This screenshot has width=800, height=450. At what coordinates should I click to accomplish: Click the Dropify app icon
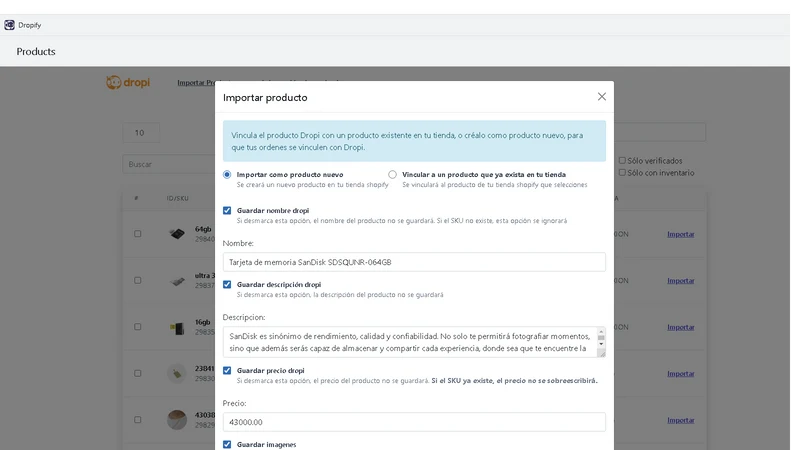click(9, 25)
